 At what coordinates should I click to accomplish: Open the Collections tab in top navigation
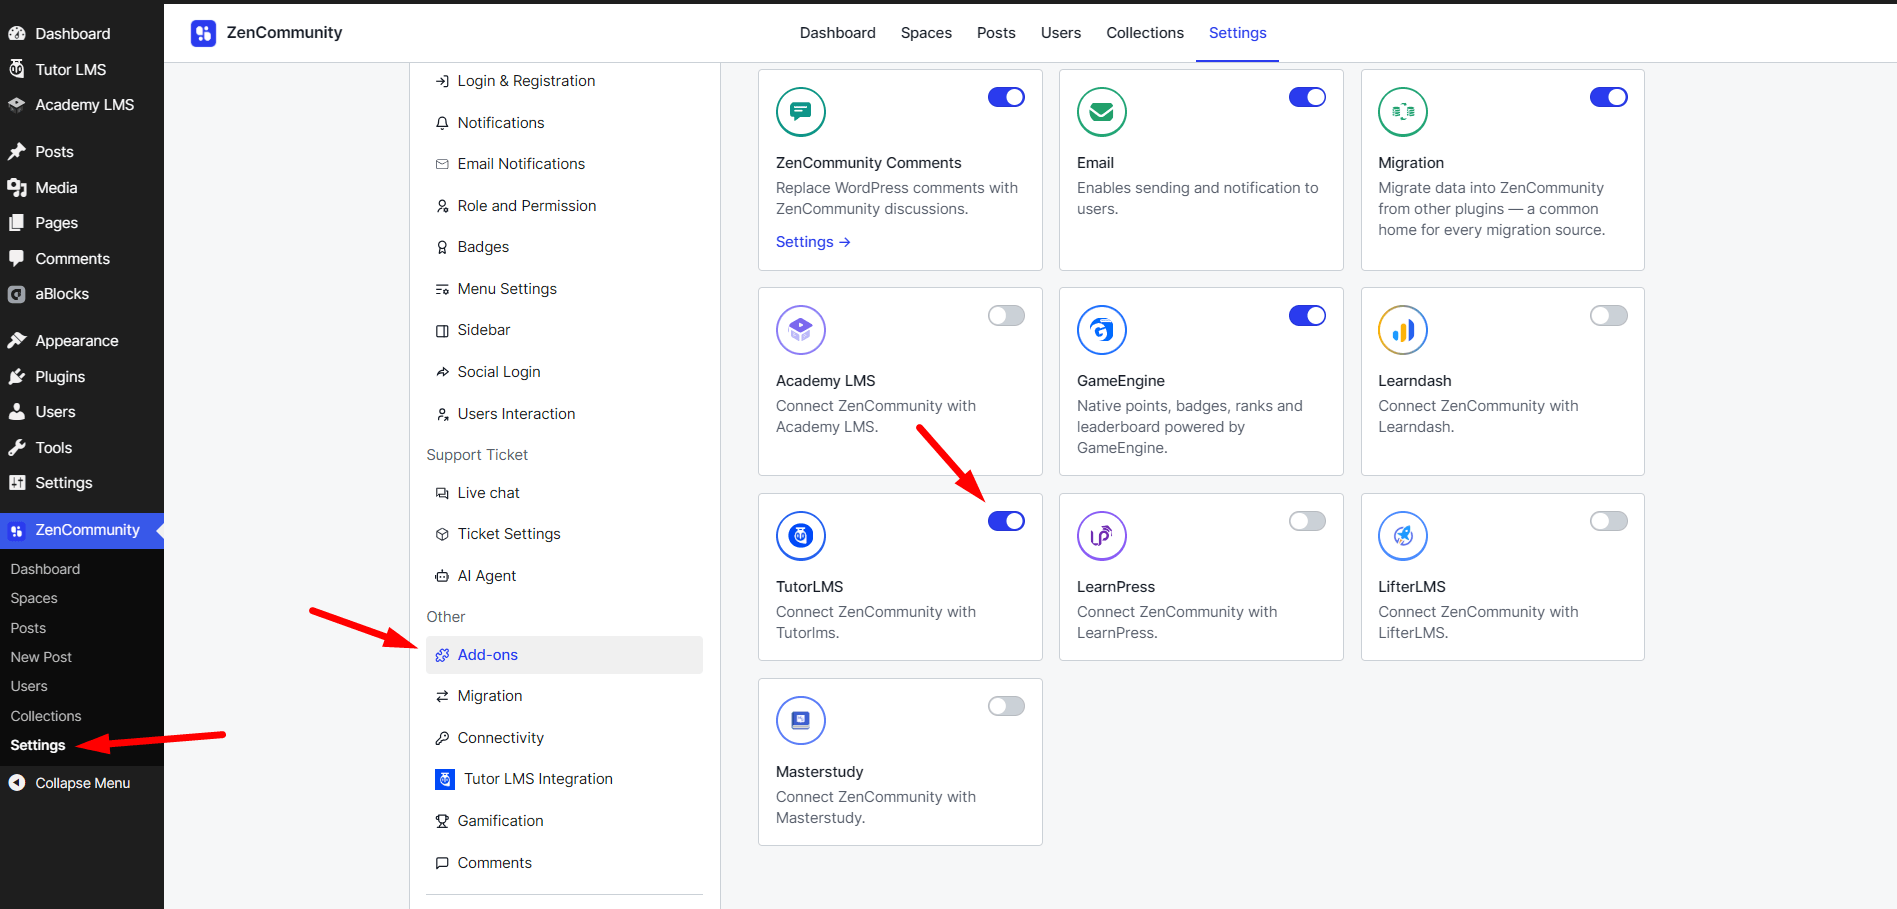(1145, 33)
